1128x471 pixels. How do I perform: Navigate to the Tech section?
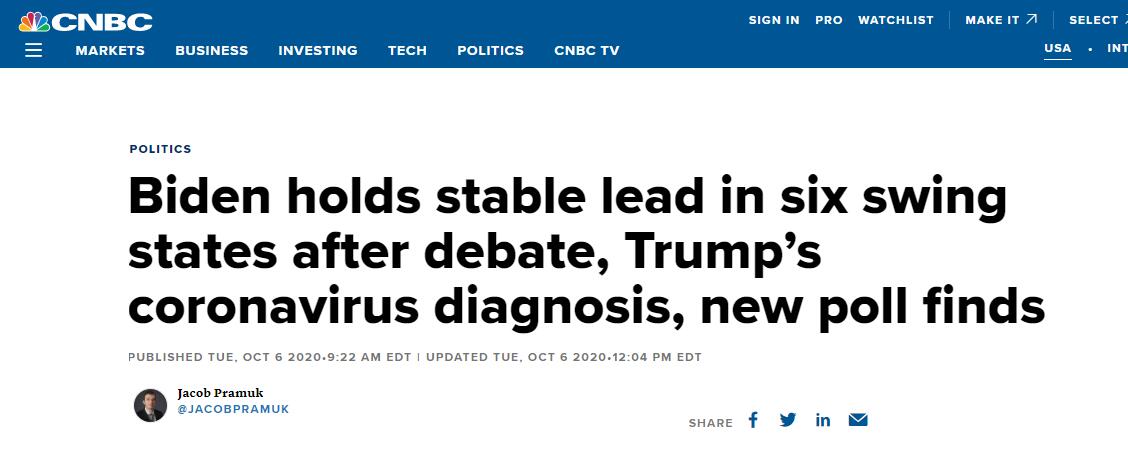click(407, 51)
